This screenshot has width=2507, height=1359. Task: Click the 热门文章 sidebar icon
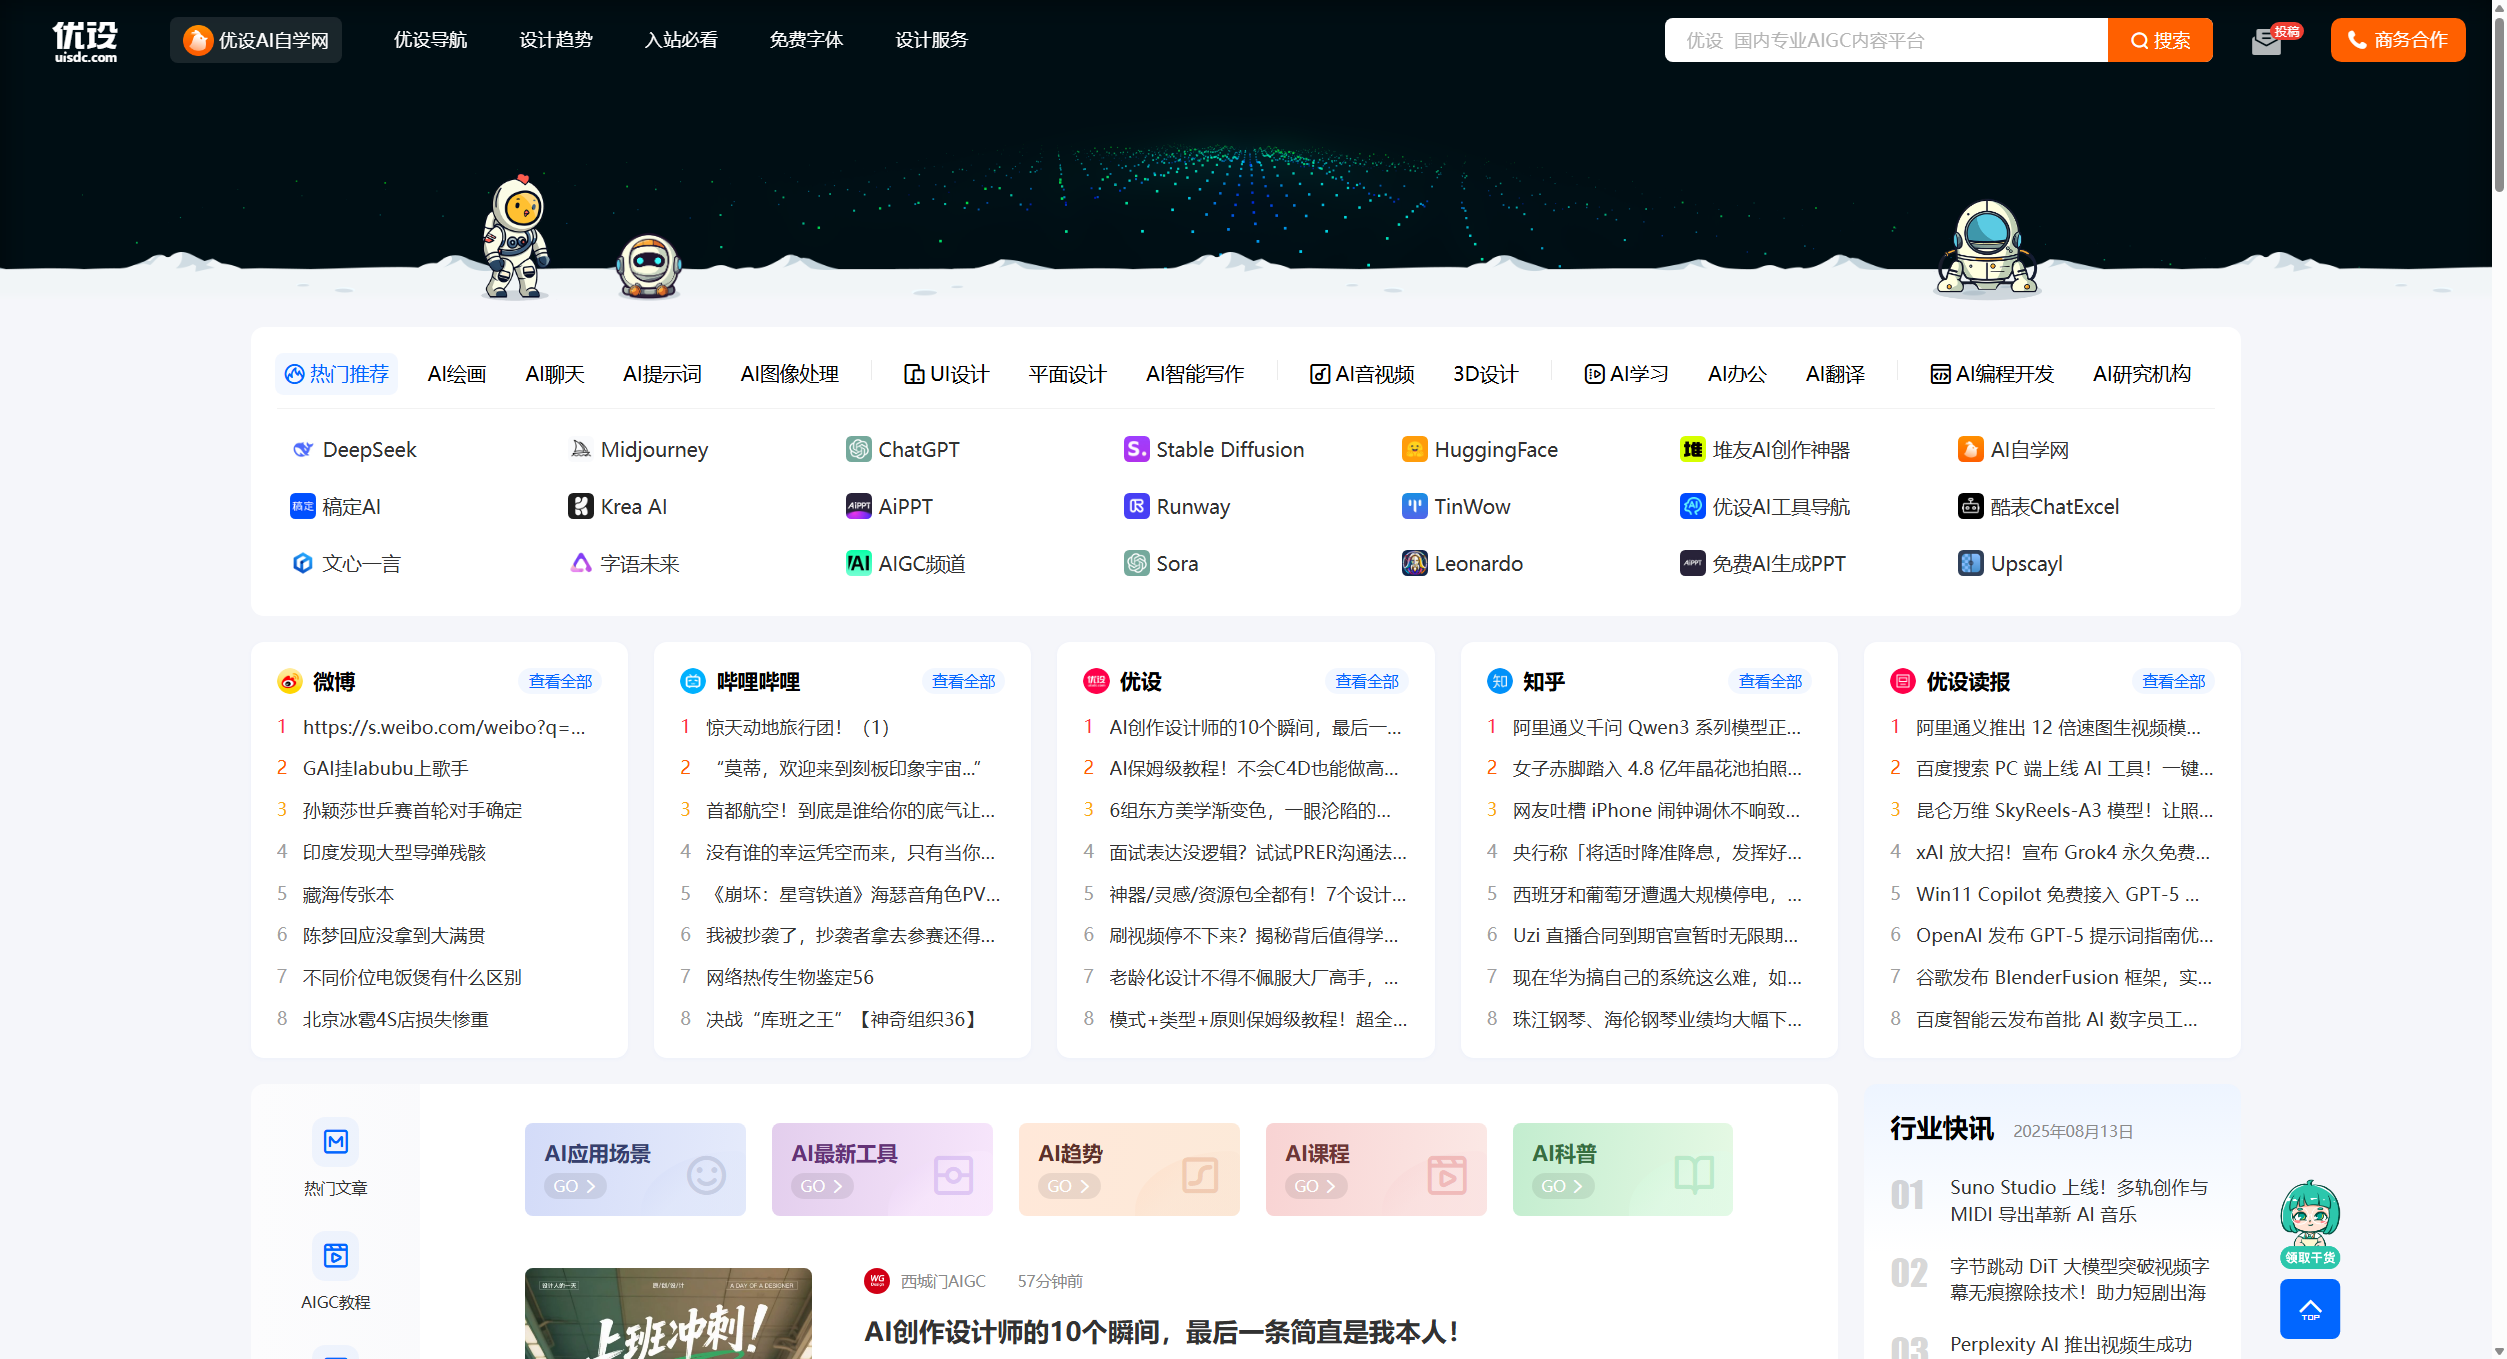coord(335,1142)
